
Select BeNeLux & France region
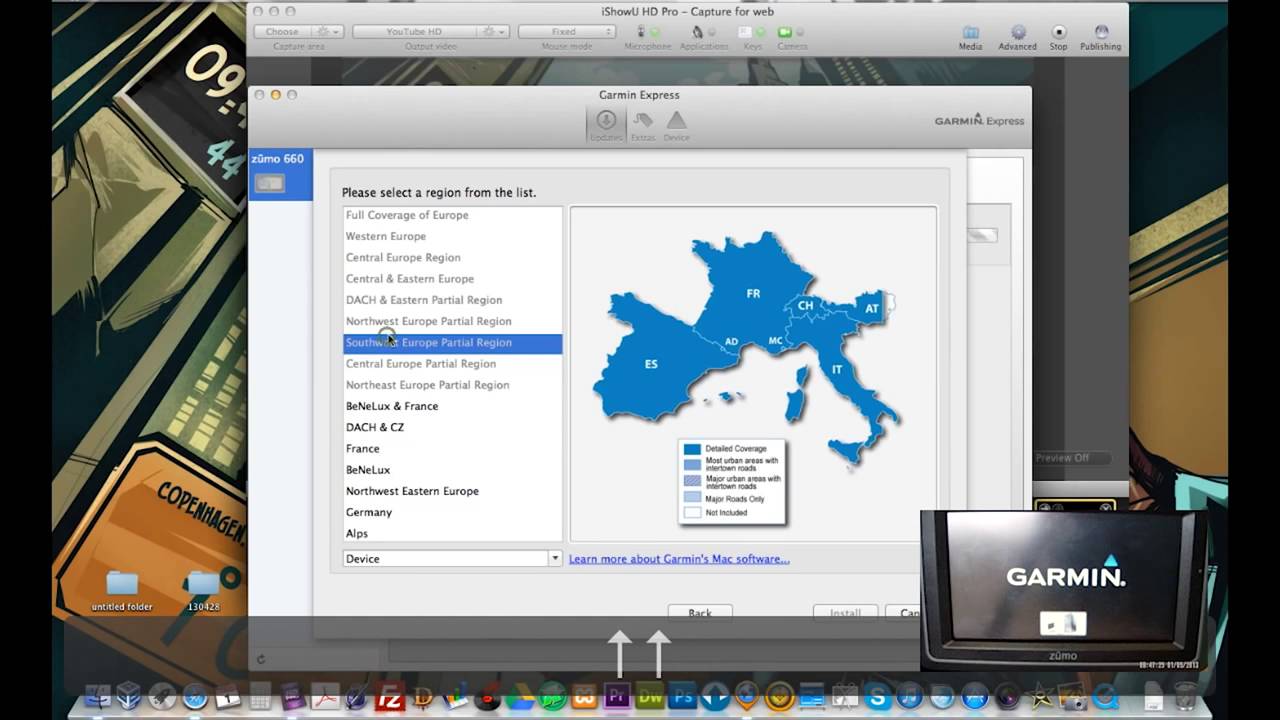point(452,406)
